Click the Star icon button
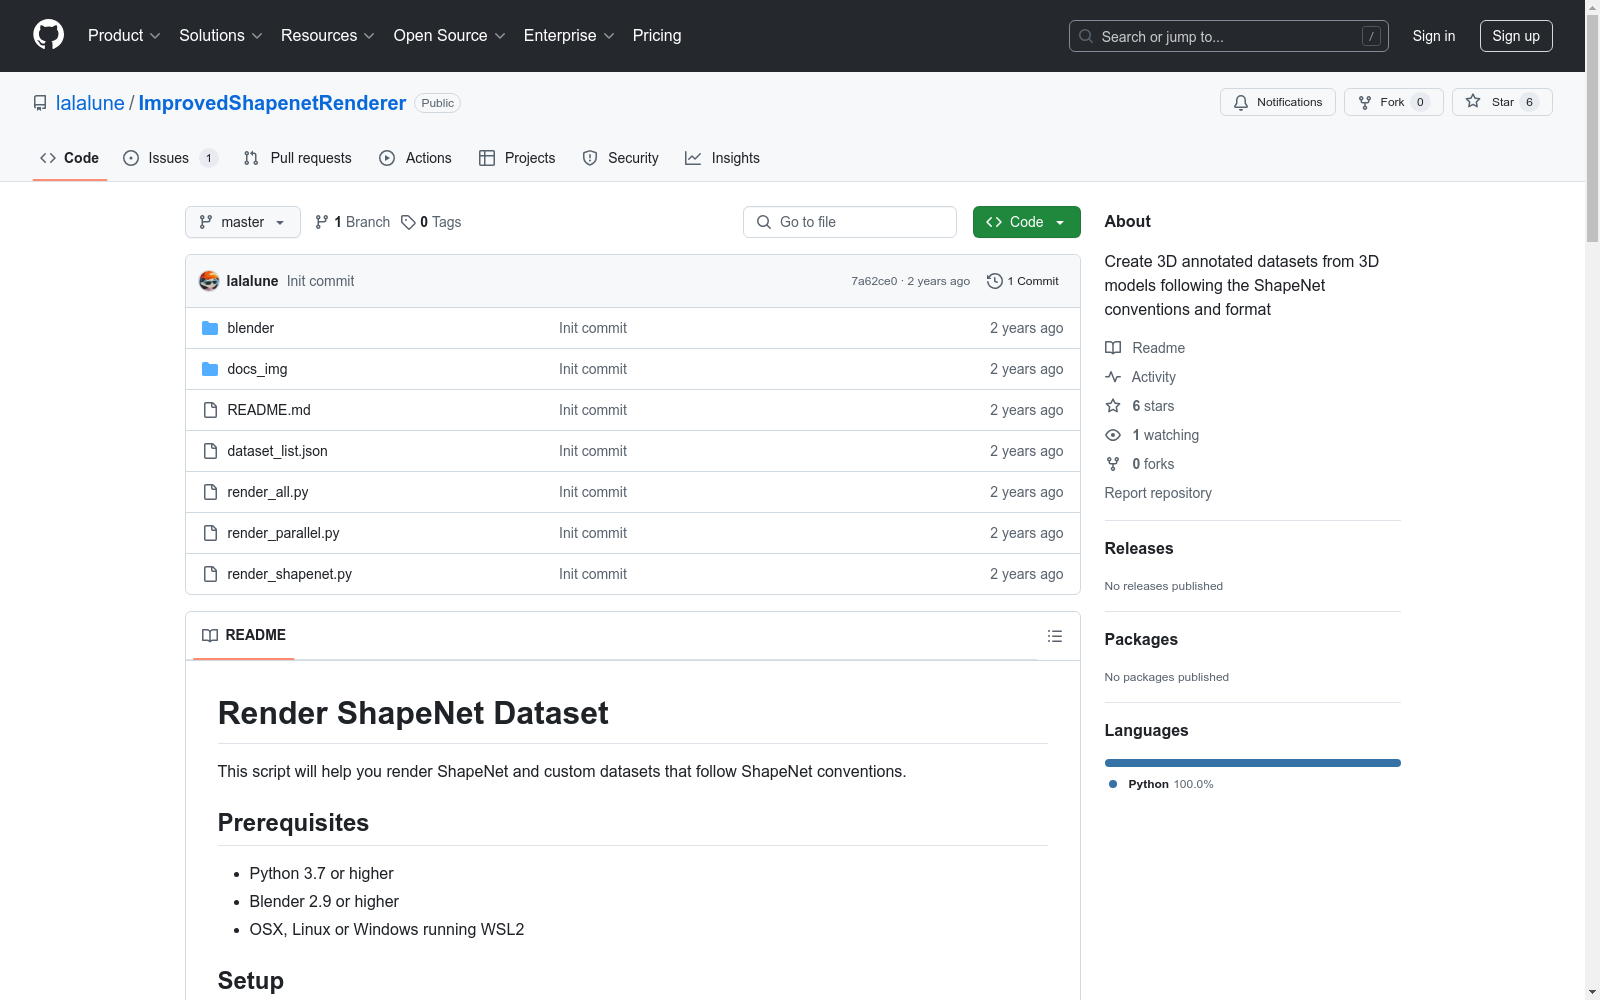 point(1473,102)
